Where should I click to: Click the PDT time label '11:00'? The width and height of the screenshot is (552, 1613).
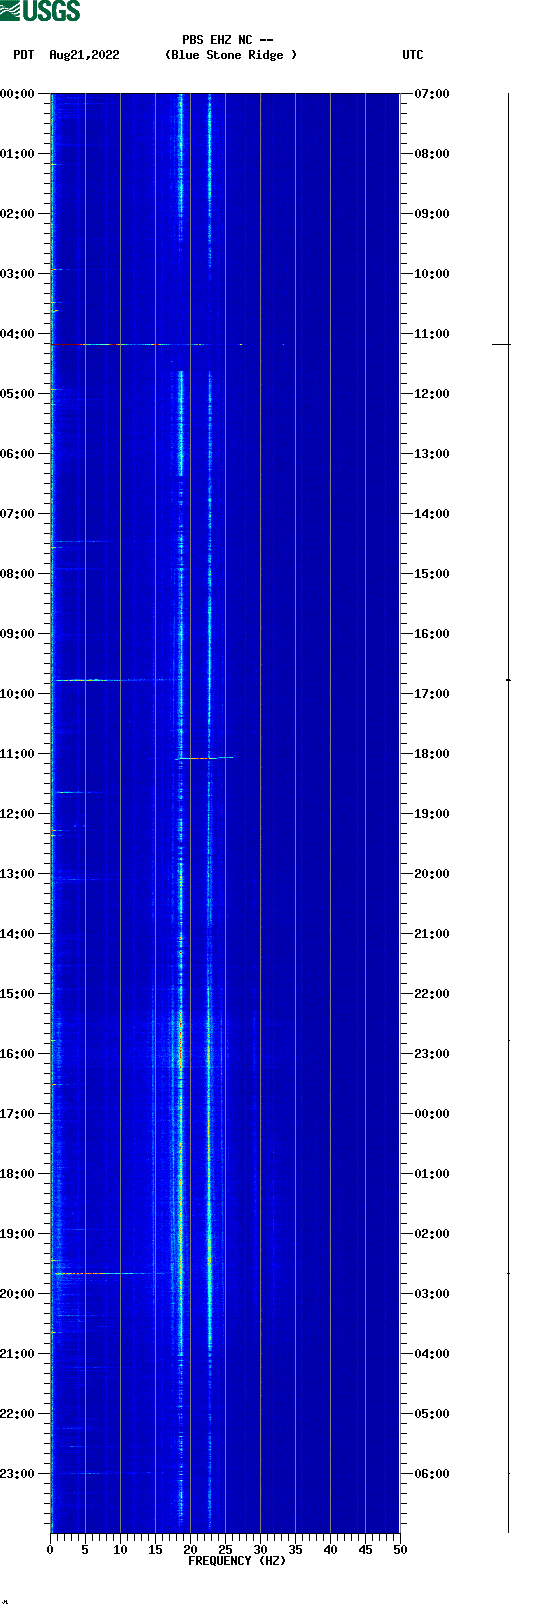[18, 754]
